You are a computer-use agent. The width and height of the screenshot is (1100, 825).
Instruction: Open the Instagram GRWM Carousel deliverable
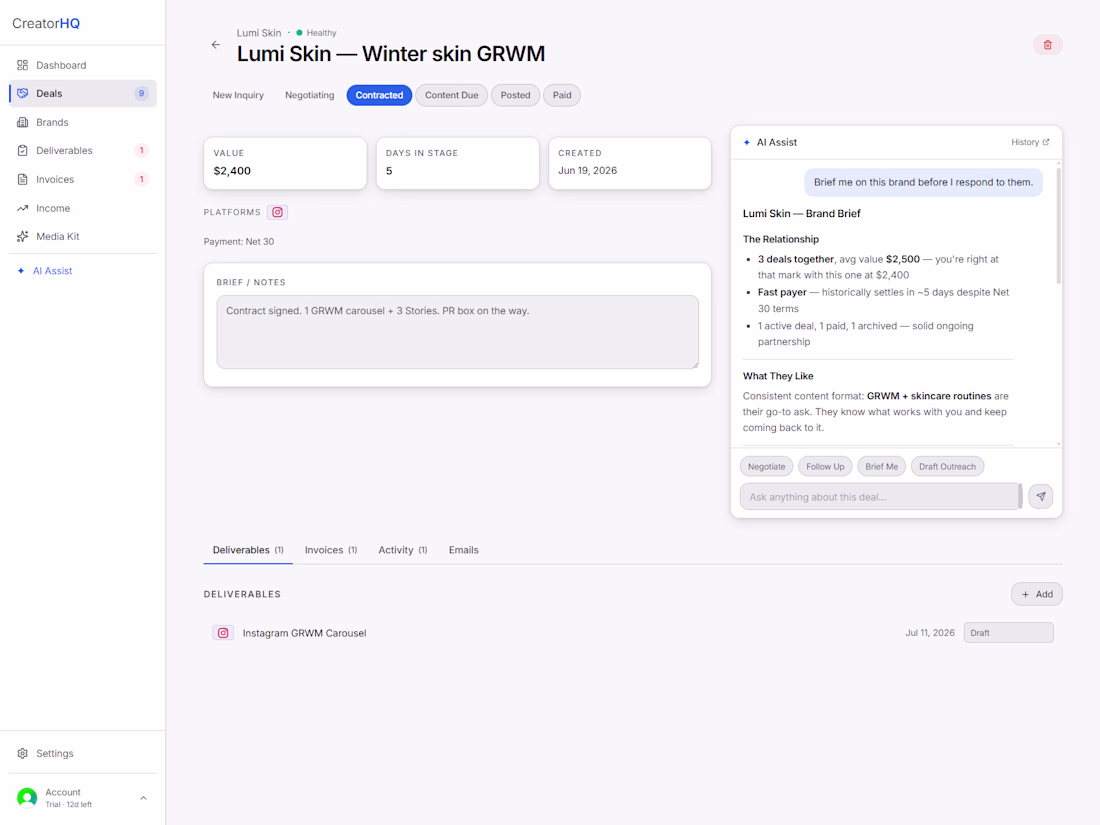[304, 633]
